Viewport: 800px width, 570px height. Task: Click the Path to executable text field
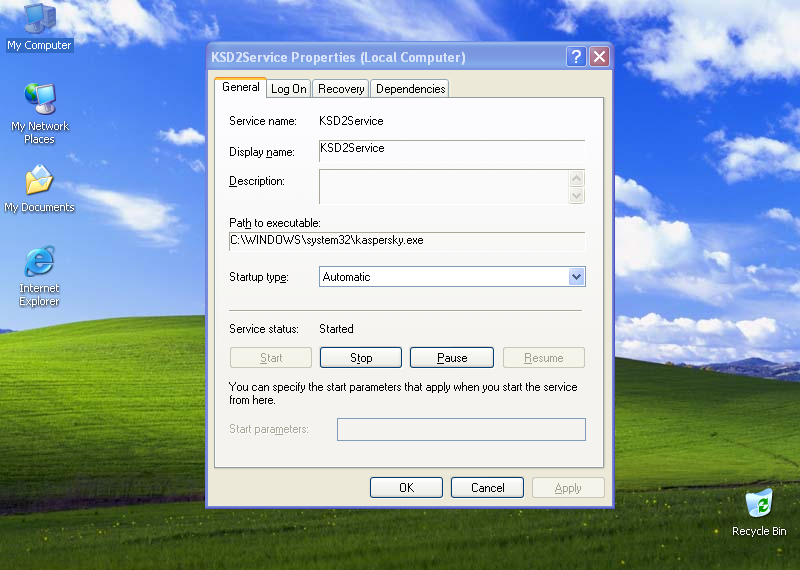[x=407, y=241]
